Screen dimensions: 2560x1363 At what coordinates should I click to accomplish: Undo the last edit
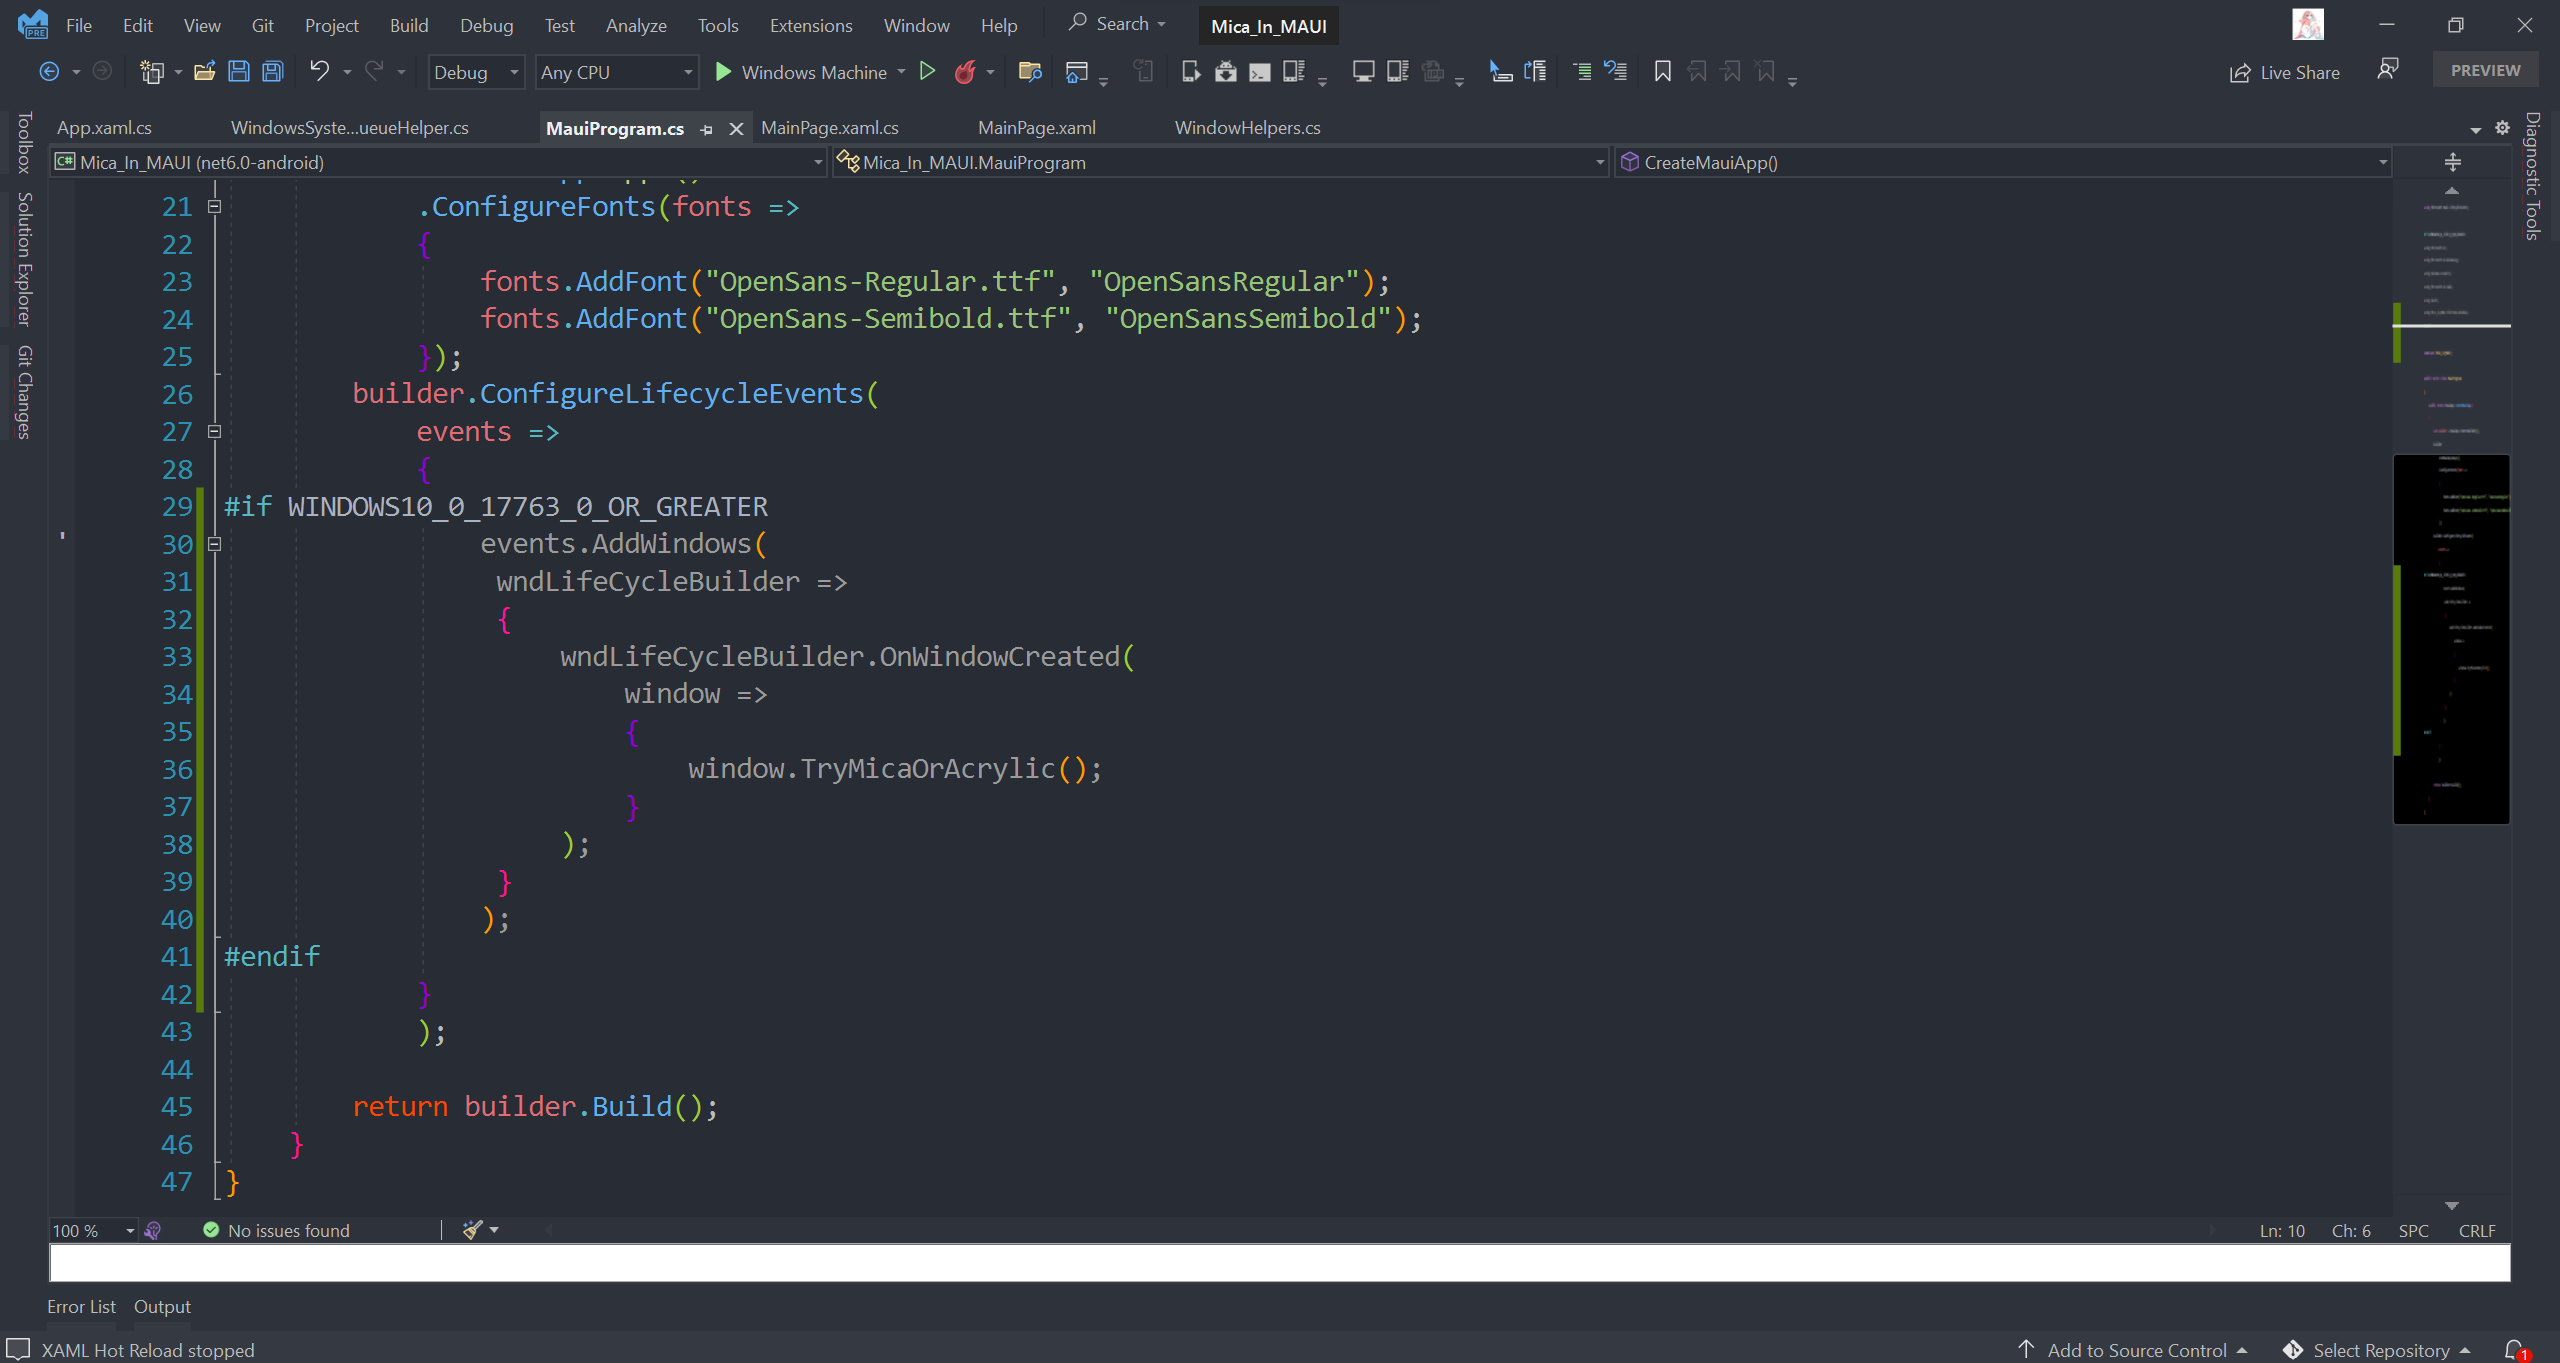coord(320,71)
